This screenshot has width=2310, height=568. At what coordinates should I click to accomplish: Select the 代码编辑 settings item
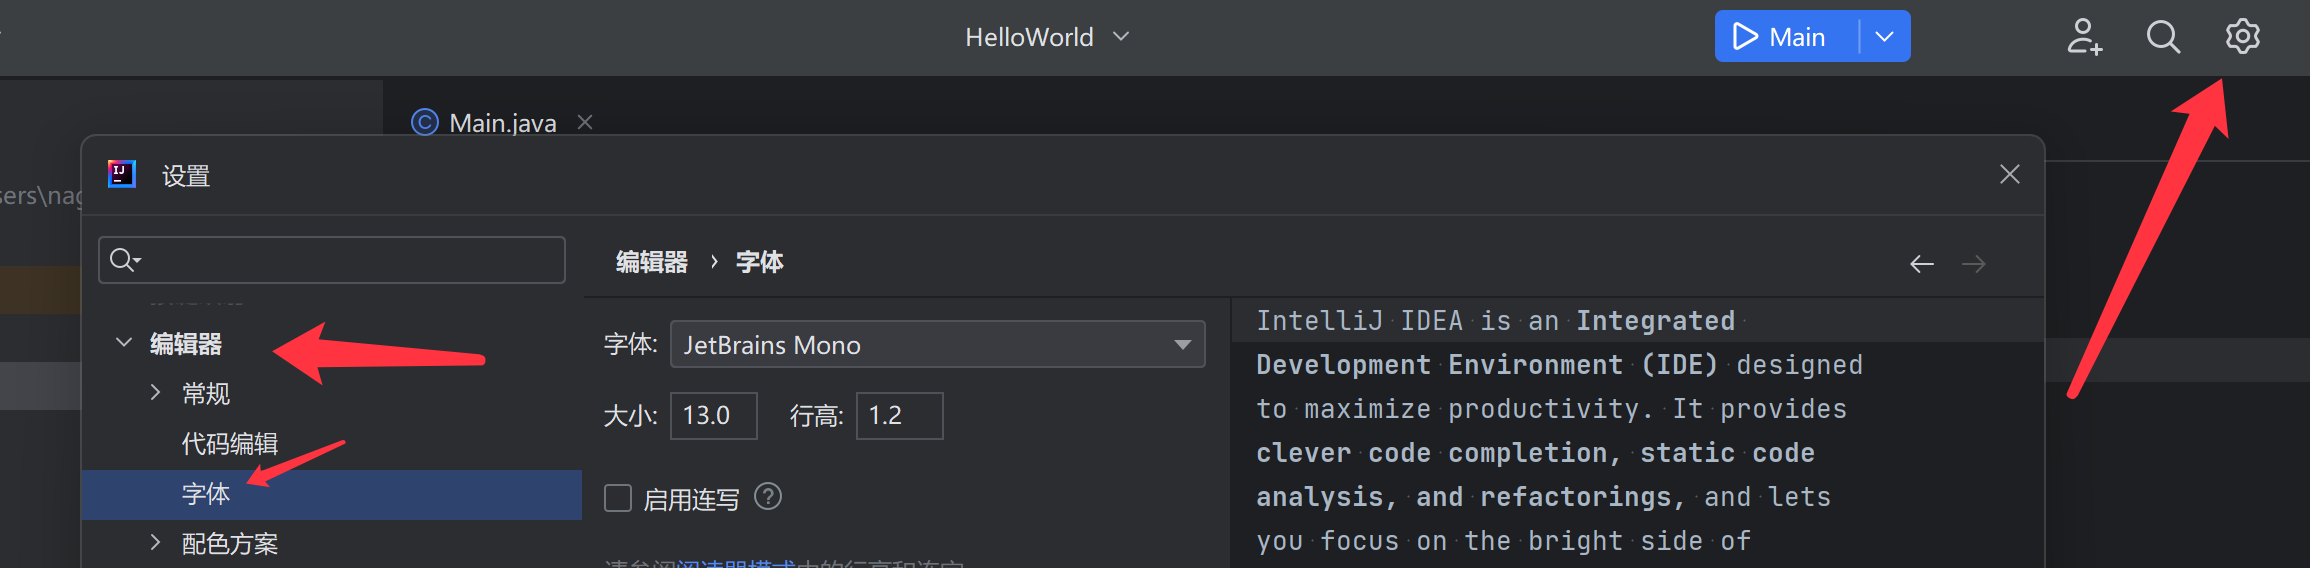click(x=230, y=444)
